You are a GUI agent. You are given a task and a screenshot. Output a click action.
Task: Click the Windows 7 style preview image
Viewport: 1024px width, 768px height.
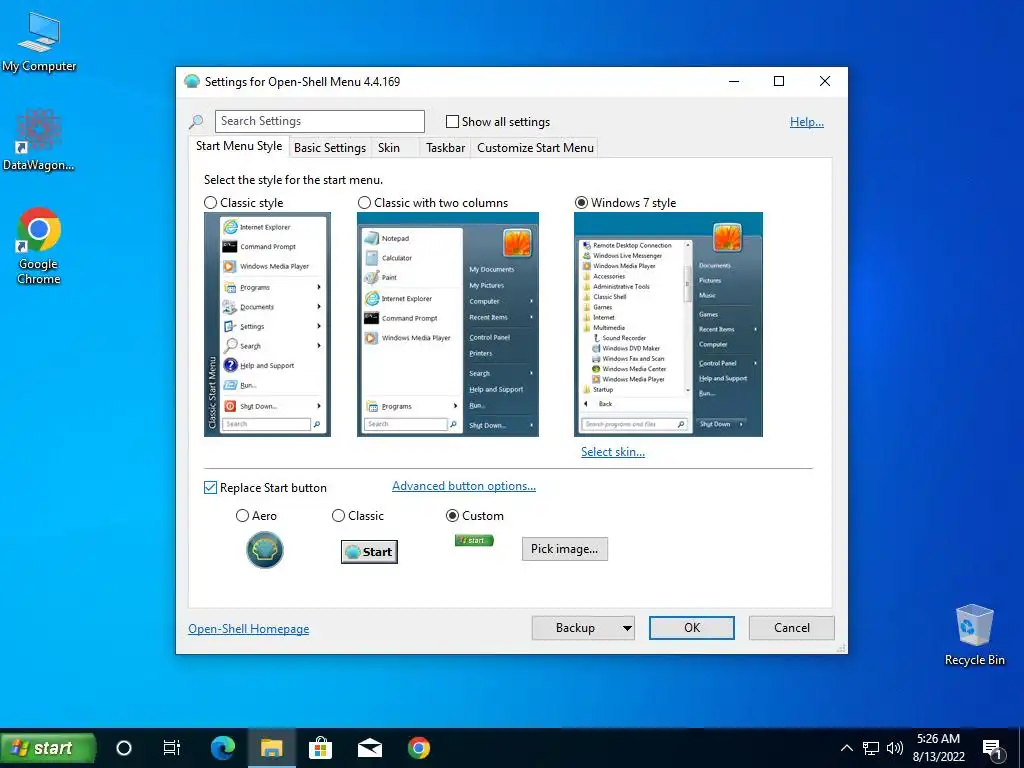tap(668, 325)
